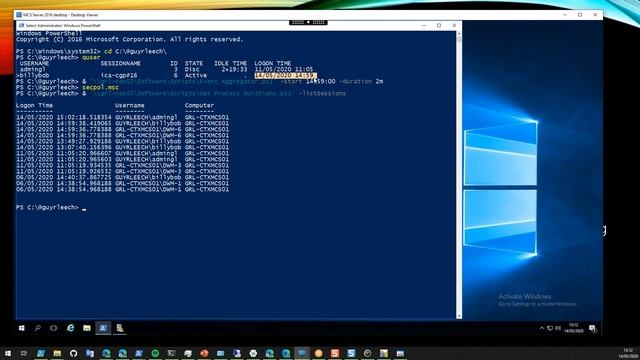The image size is (640, 360).
Task: Open Task View on the host taskbar
Action: click(24, 353)
